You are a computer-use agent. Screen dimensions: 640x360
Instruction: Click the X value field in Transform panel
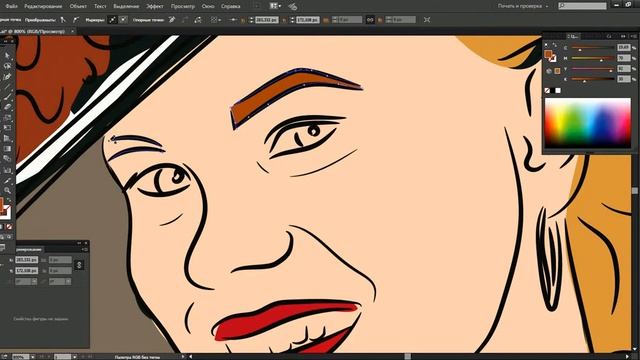click(27, 260)
